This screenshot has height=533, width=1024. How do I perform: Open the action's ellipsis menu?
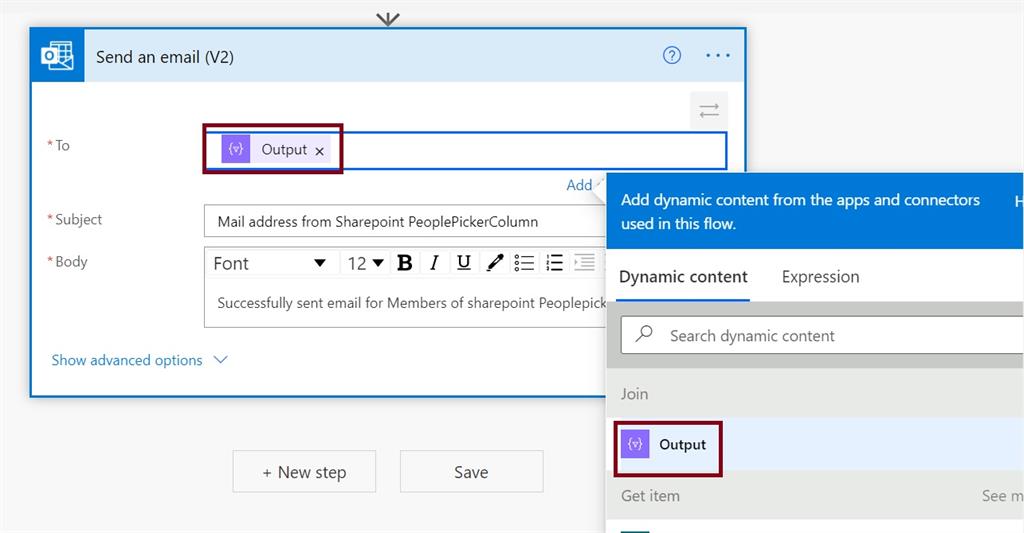[x=718, y=56]
